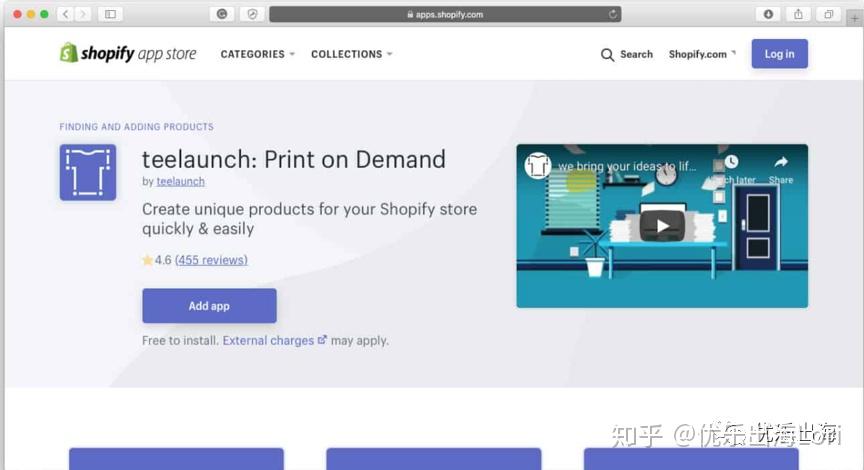Click the Search magnifier icon
This screenshot has width=864, height=470.
pos(607,55)
